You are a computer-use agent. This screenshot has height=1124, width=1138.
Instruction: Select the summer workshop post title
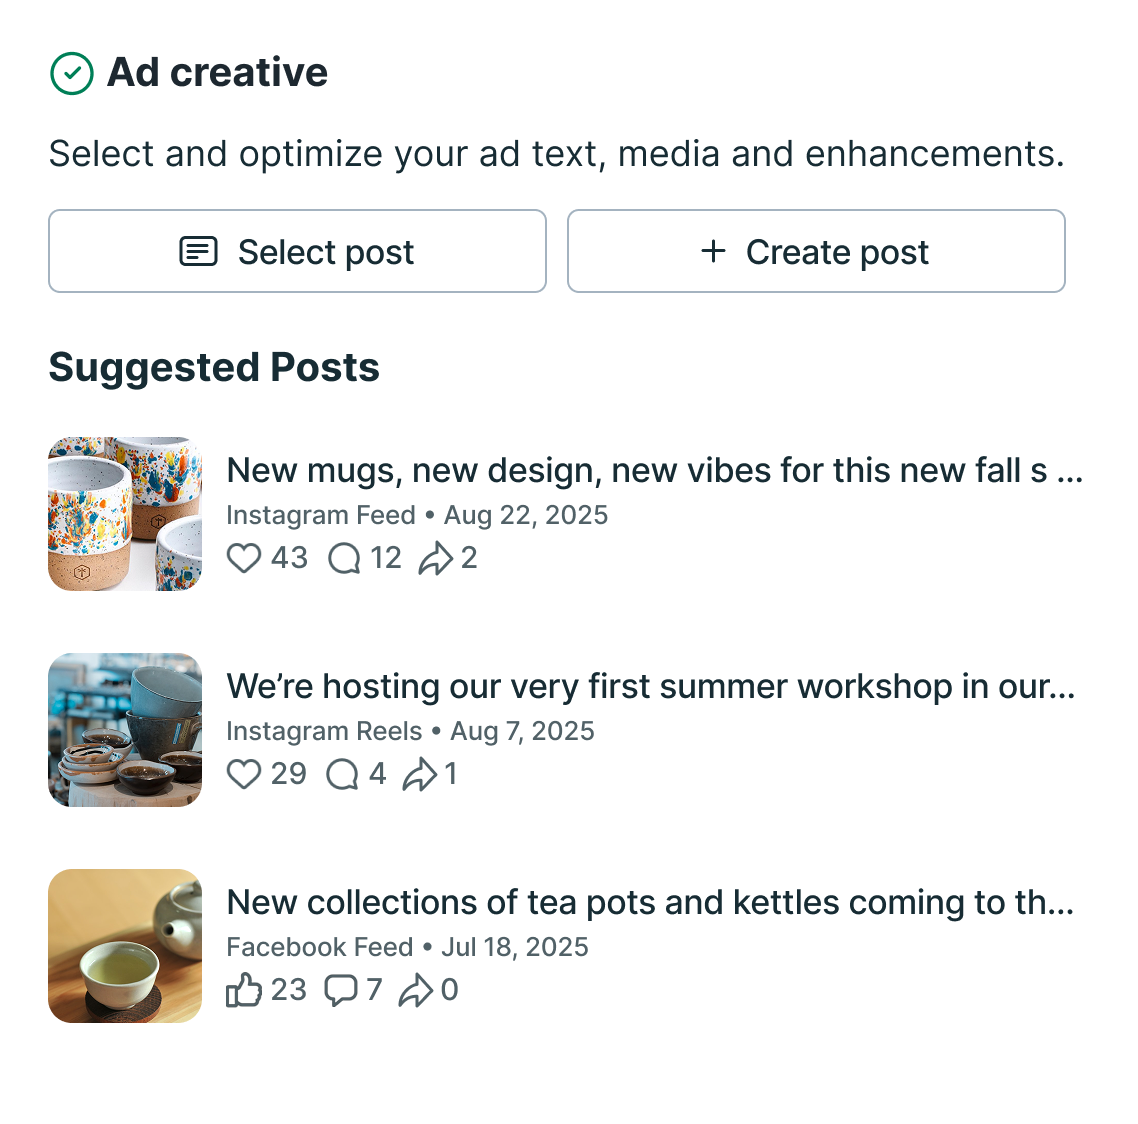tap(651, 687)
